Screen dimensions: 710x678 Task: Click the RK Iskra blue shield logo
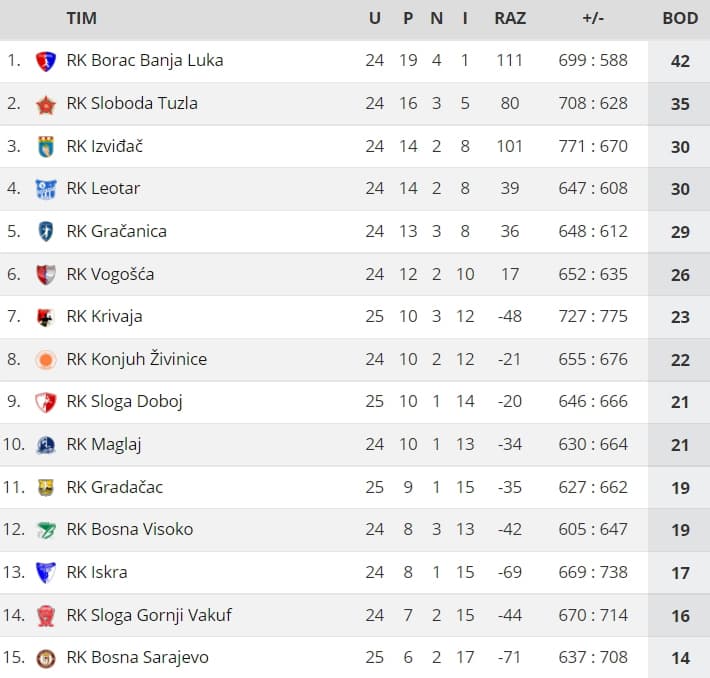[x=46, y=573]
